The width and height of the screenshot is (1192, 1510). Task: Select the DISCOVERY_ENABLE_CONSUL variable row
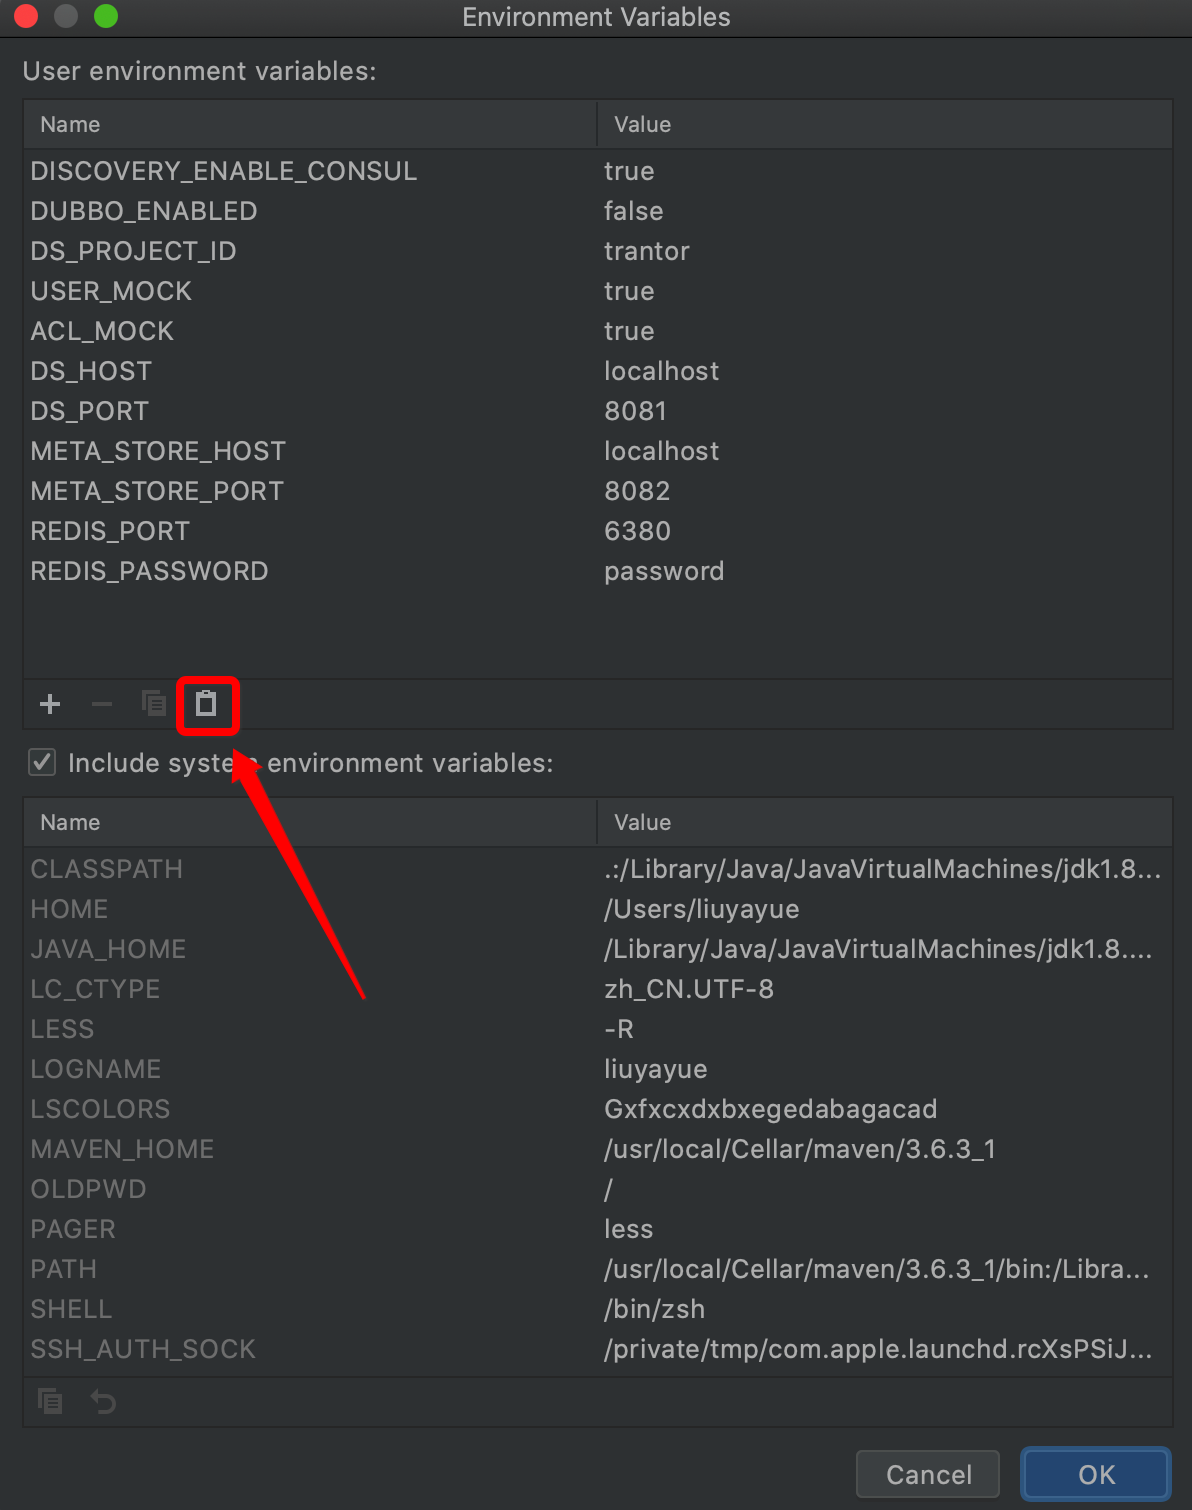point(224,170)
